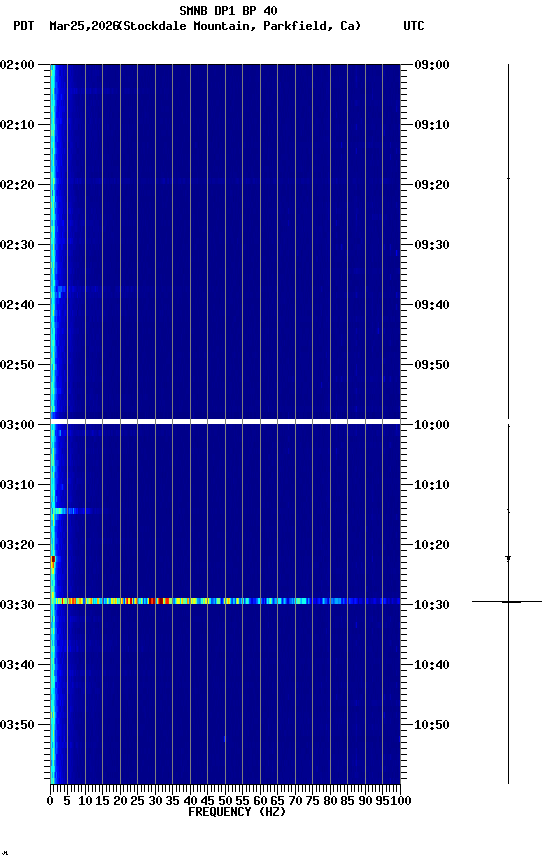Click the 09:00 UTC time label
552x864 pixels.
[x=432, y=65]
